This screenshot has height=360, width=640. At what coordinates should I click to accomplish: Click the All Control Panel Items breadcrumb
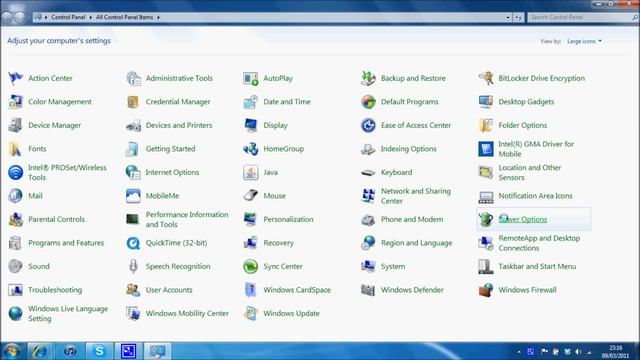click(124, 17)
